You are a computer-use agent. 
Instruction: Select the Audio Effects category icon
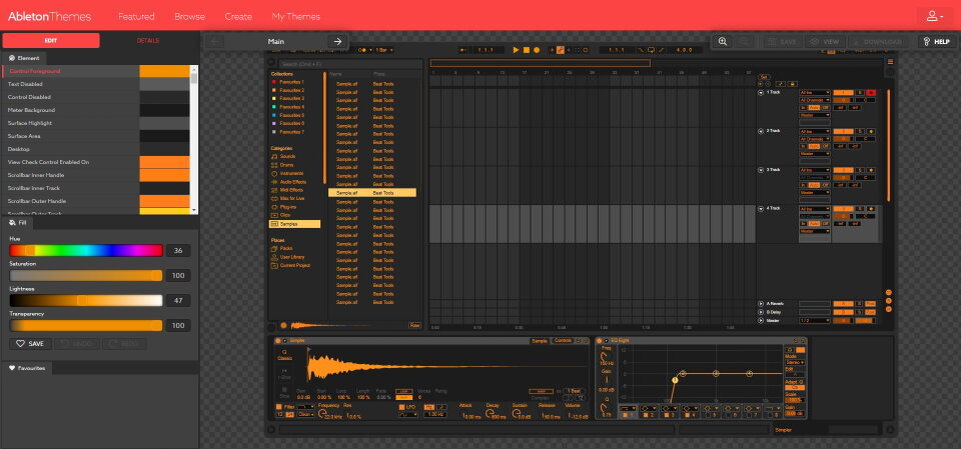[x=275, y=182]
